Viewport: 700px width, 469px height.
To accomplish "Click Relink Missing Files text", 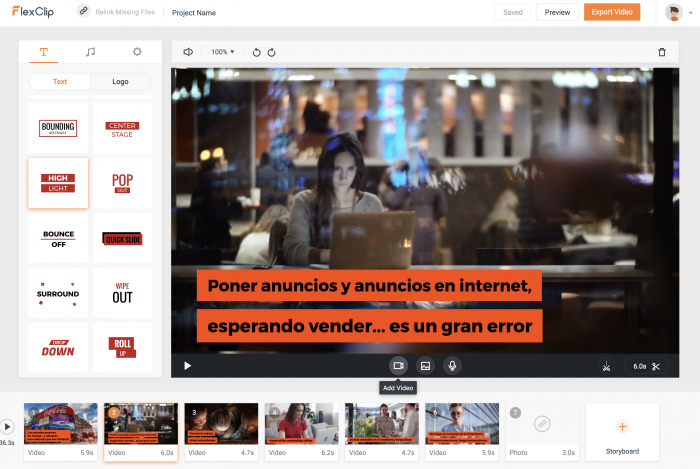I will coord(125,12).
